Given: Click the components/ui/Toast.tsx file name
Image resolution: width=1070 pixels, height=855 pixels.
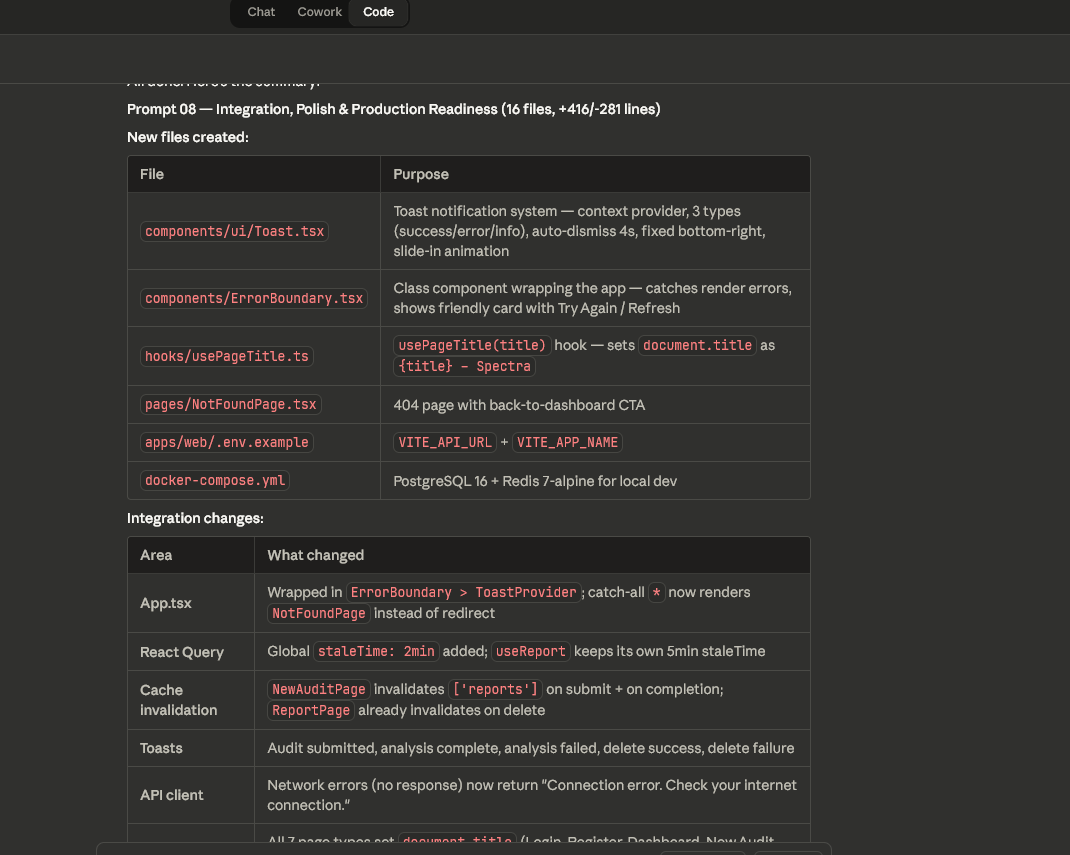Looking at the screenshot, I should click(x=234, y=231).
